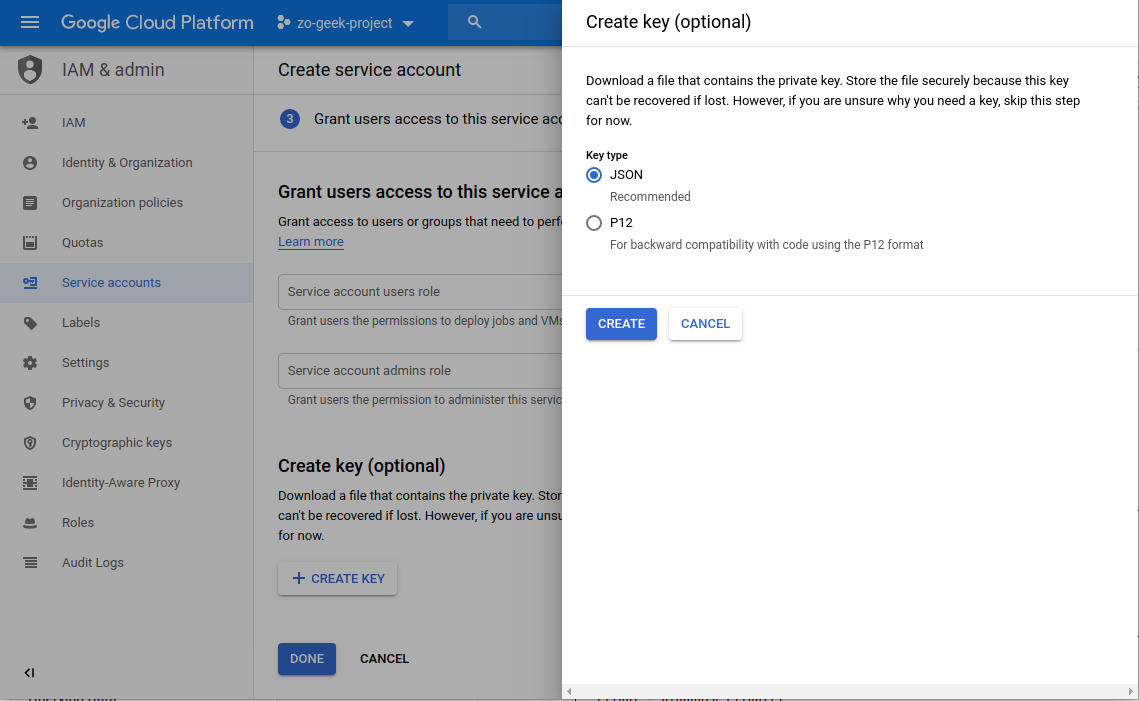Click the Settings gear icon
The height and width of the screenshot is (701, 1139).
click(x=30, y=362)
